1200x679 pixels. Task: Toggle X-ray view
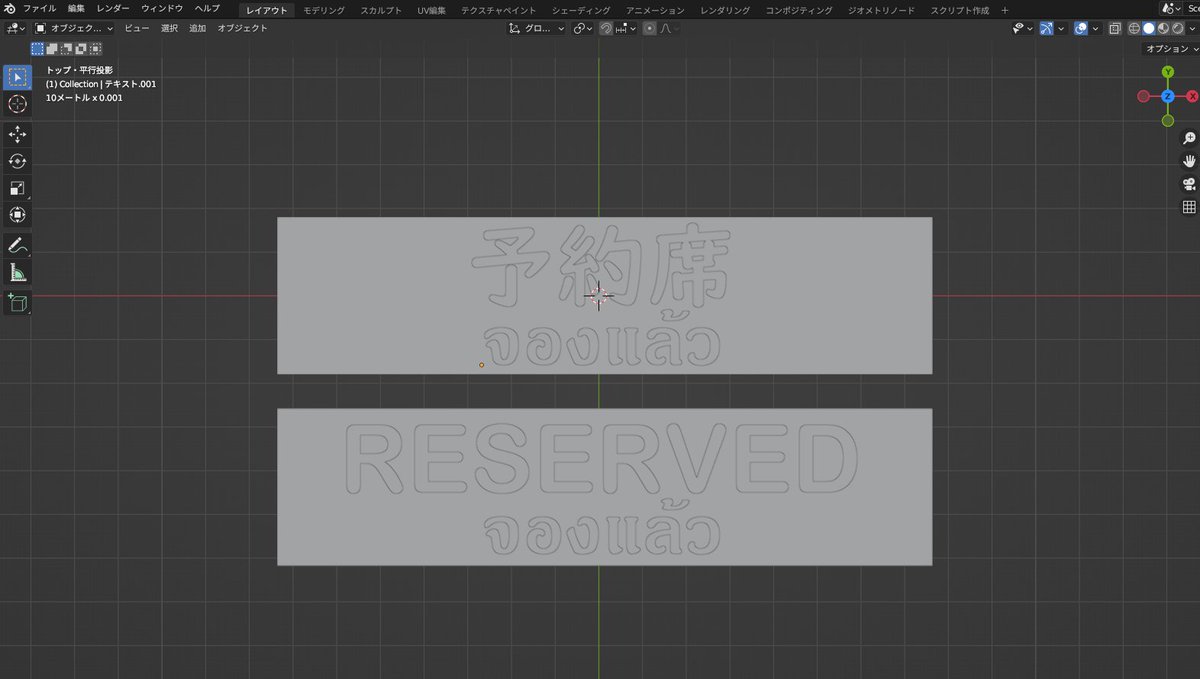[1115, 28]
